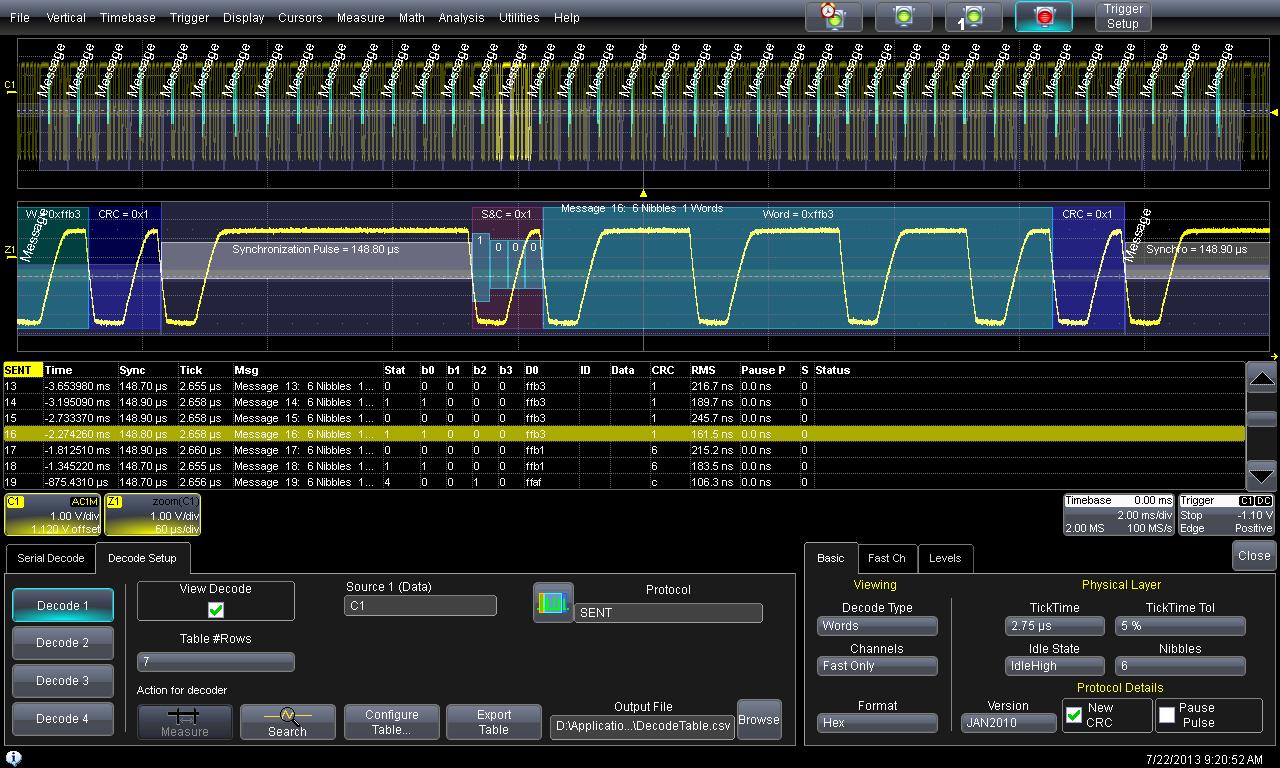
Task: Select the Decode 2 button
Action: pyautogui.click(x=63, y=643)
